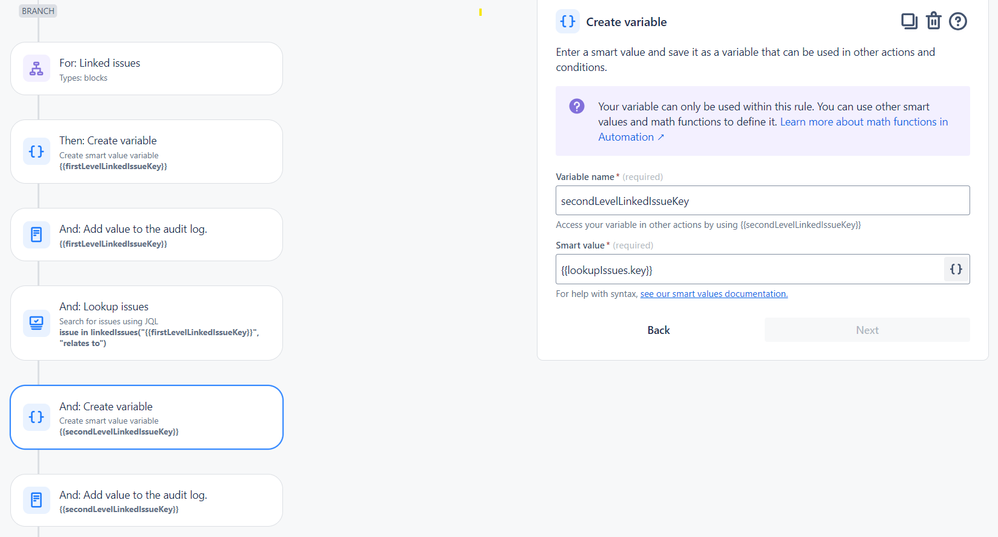Click purple info icon in the notice box
The image size is (998, 537).
click(x=577, y=106)
